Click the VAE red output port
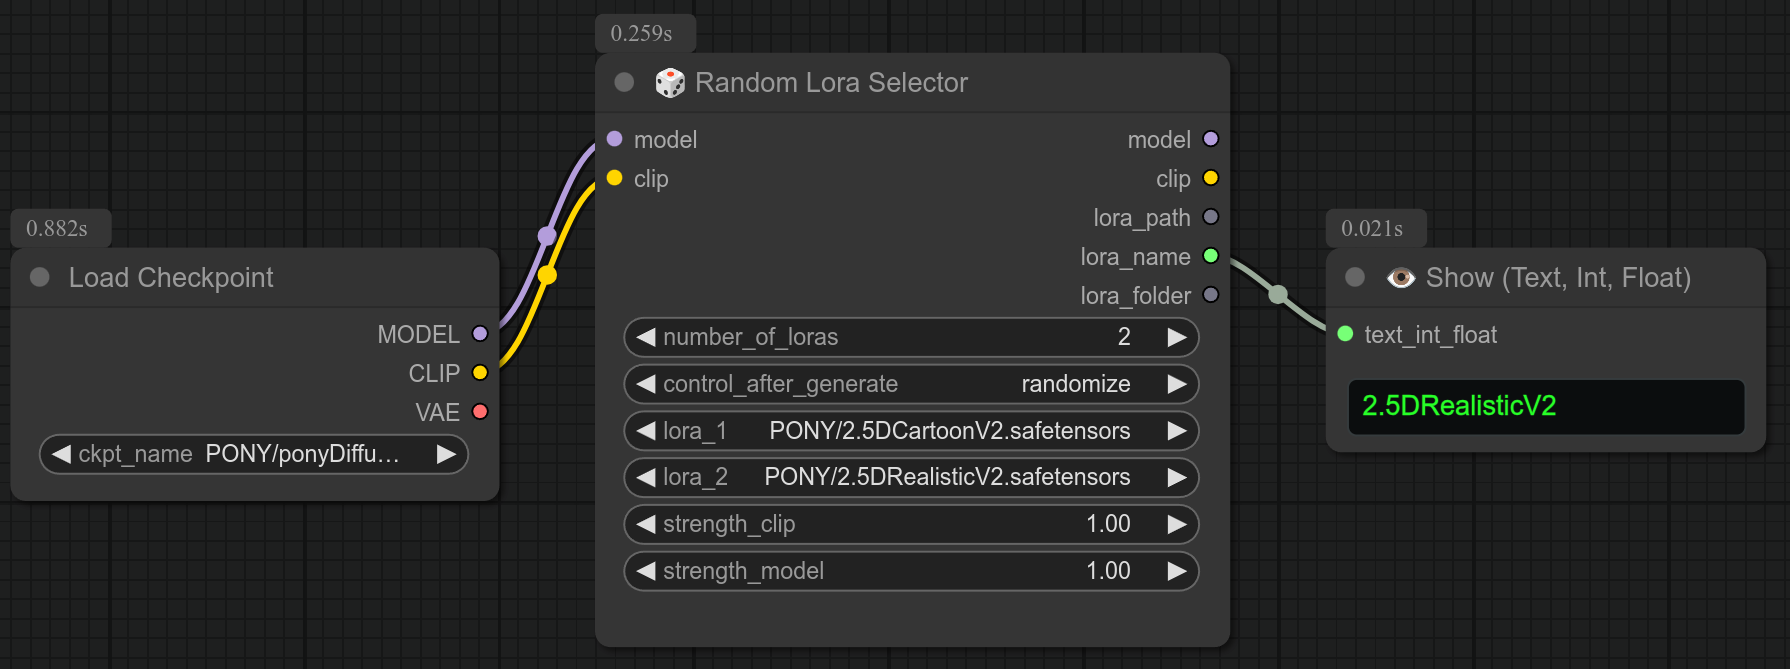 click(x=480, y=412)
